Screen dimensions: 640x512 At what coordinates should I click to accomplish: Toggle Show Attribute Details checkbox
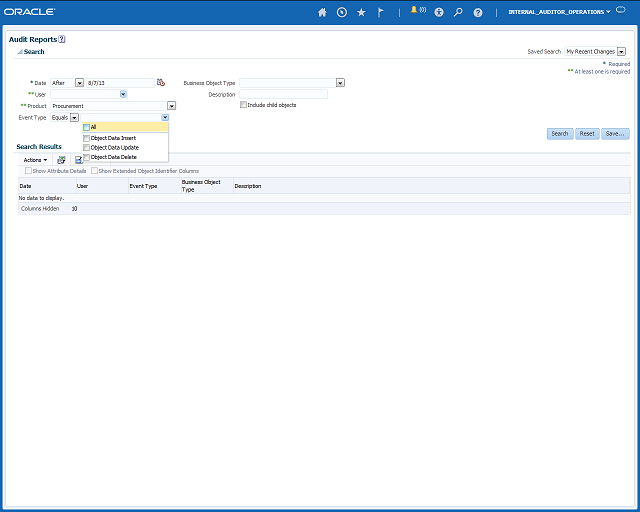28,171
